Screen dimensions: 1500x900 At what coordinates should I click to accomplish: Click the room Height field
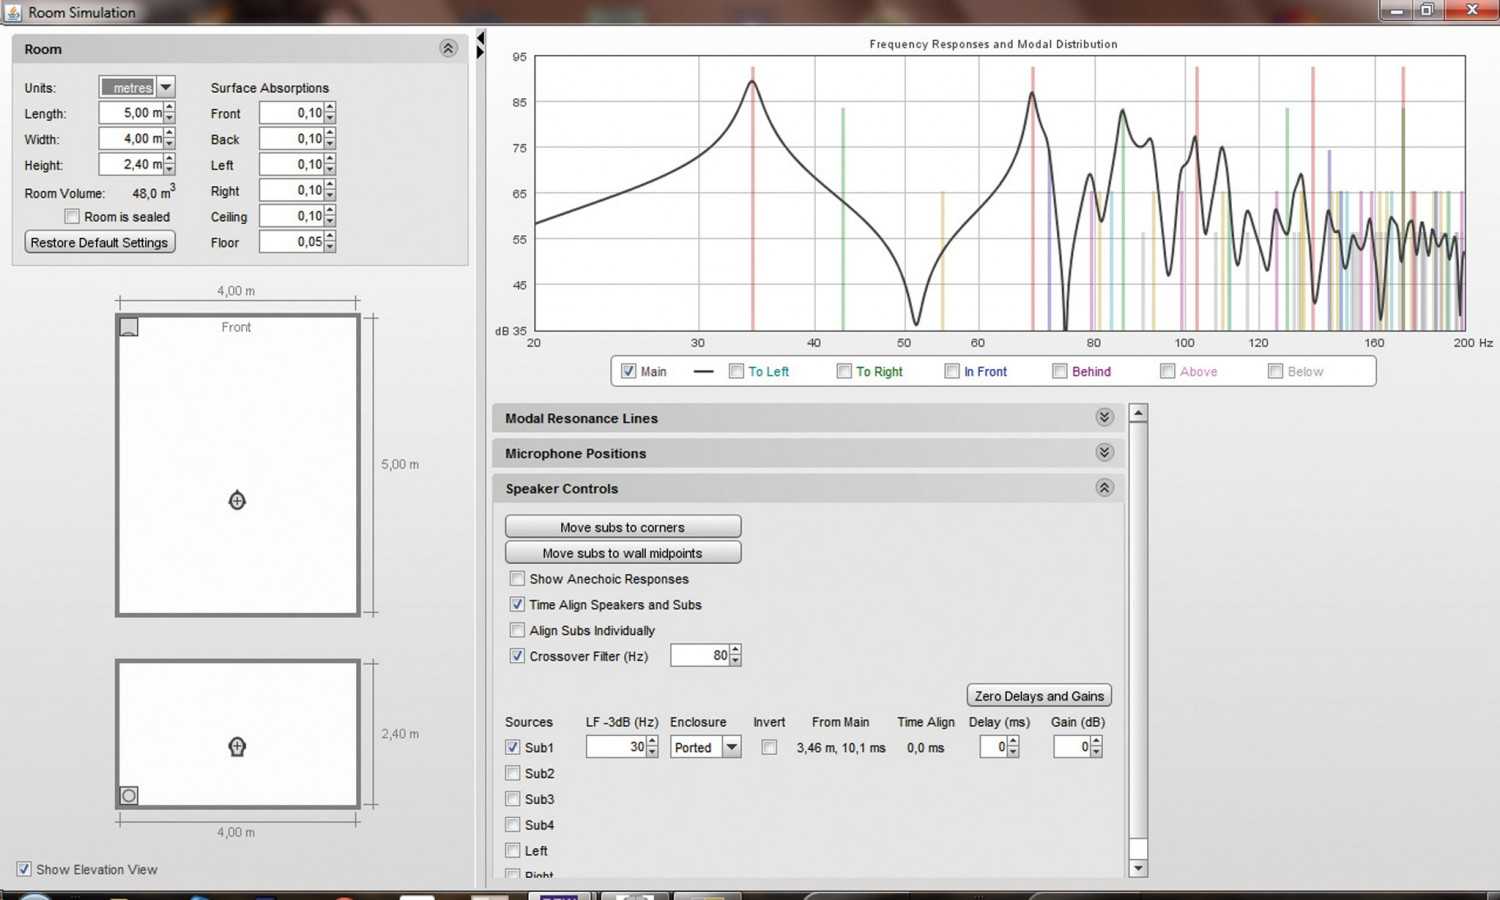(131, 165)
